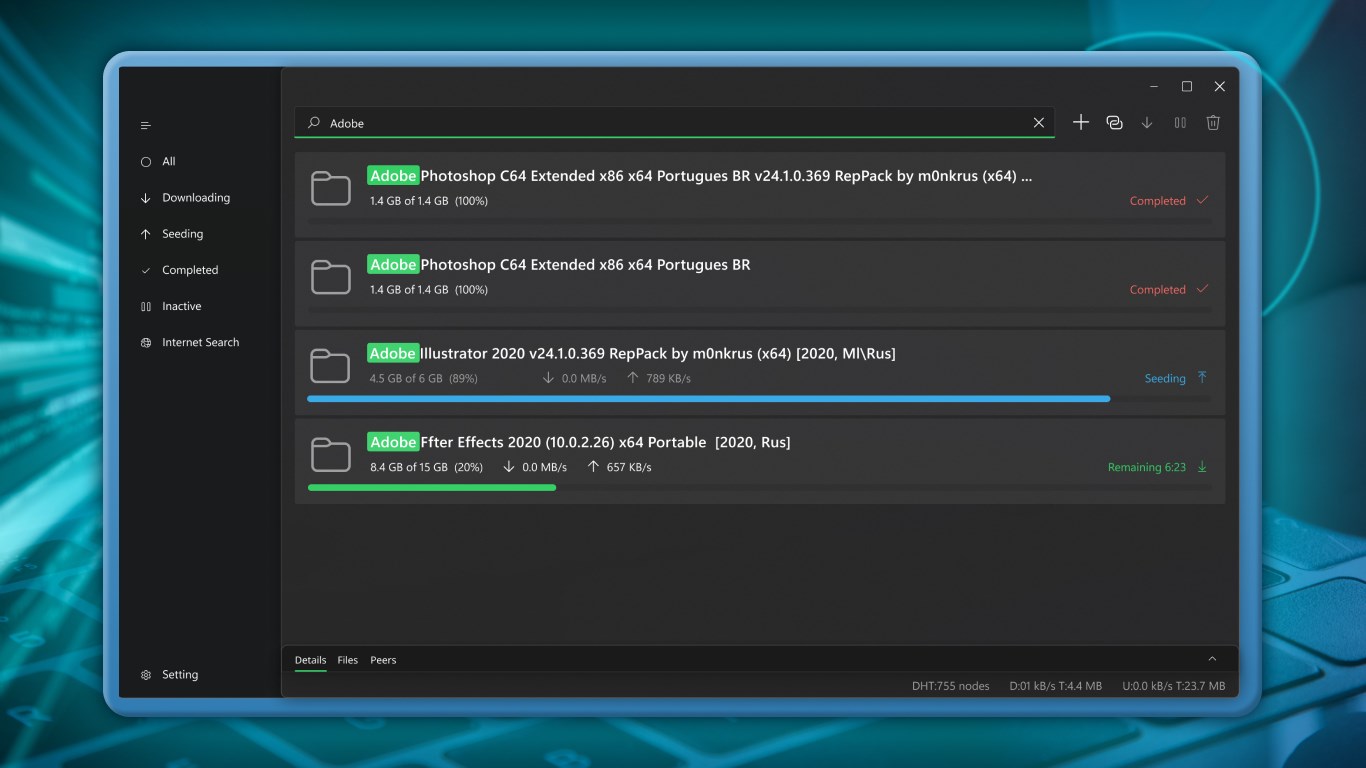
Task: Click the download arrow toolbar icon
Action: 1147,122
